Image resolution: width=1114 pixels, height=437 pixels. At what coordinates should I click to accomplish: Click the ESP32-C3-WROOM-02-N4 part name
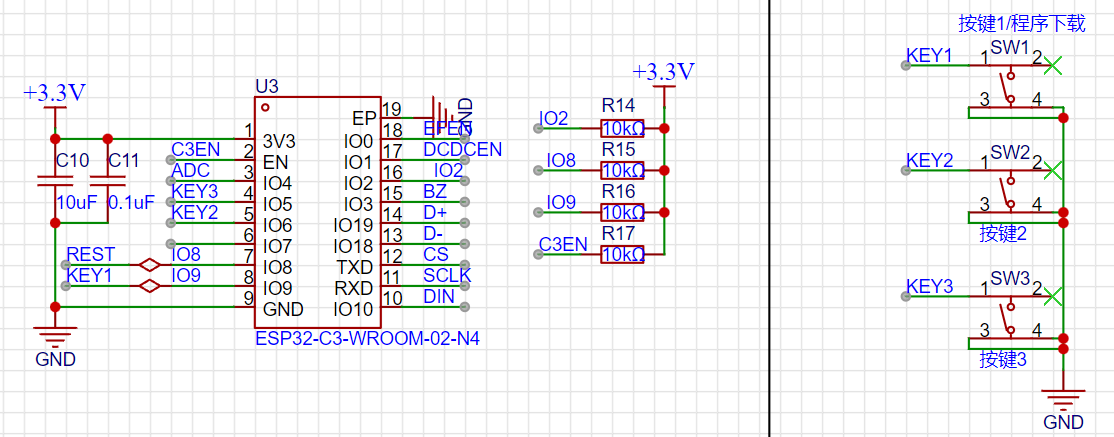coord(367,338)
